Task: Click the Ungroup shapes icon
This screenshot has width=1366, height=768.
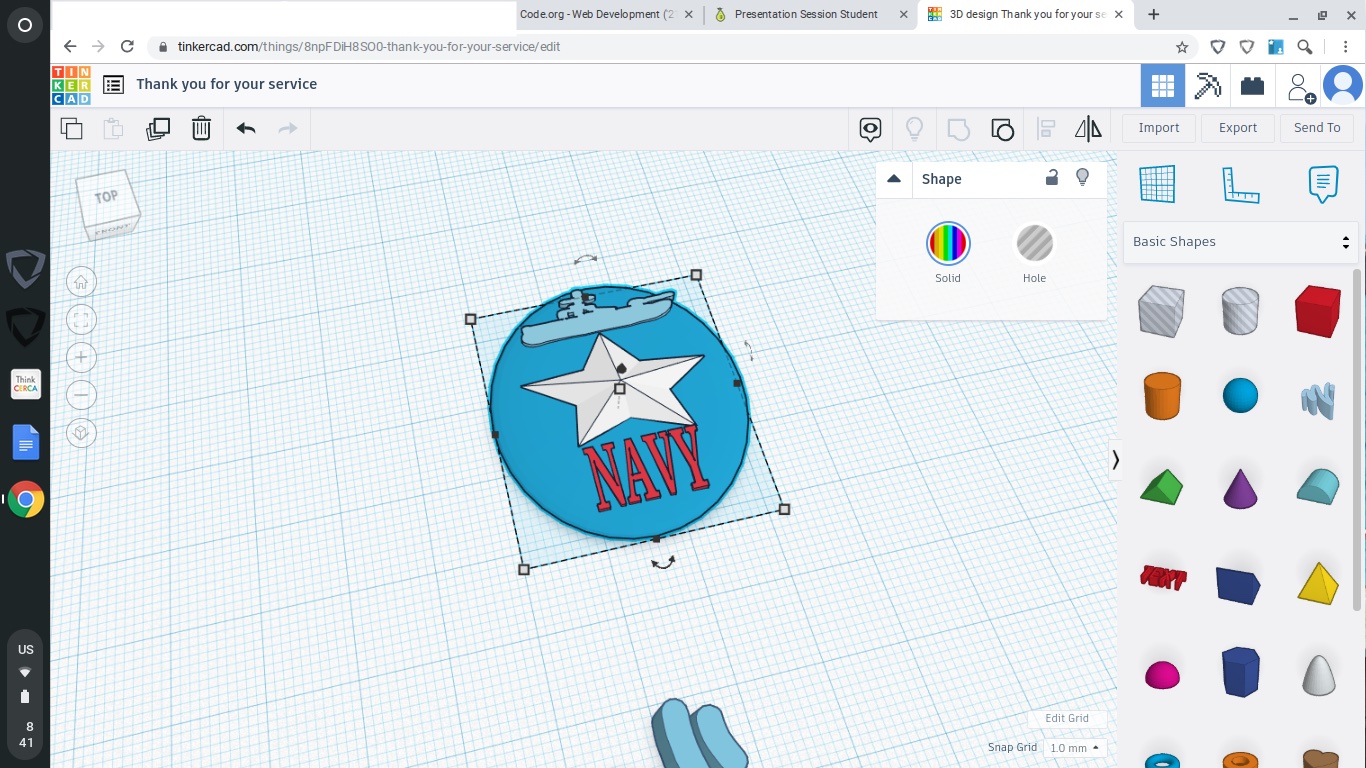Action: 1002,129
